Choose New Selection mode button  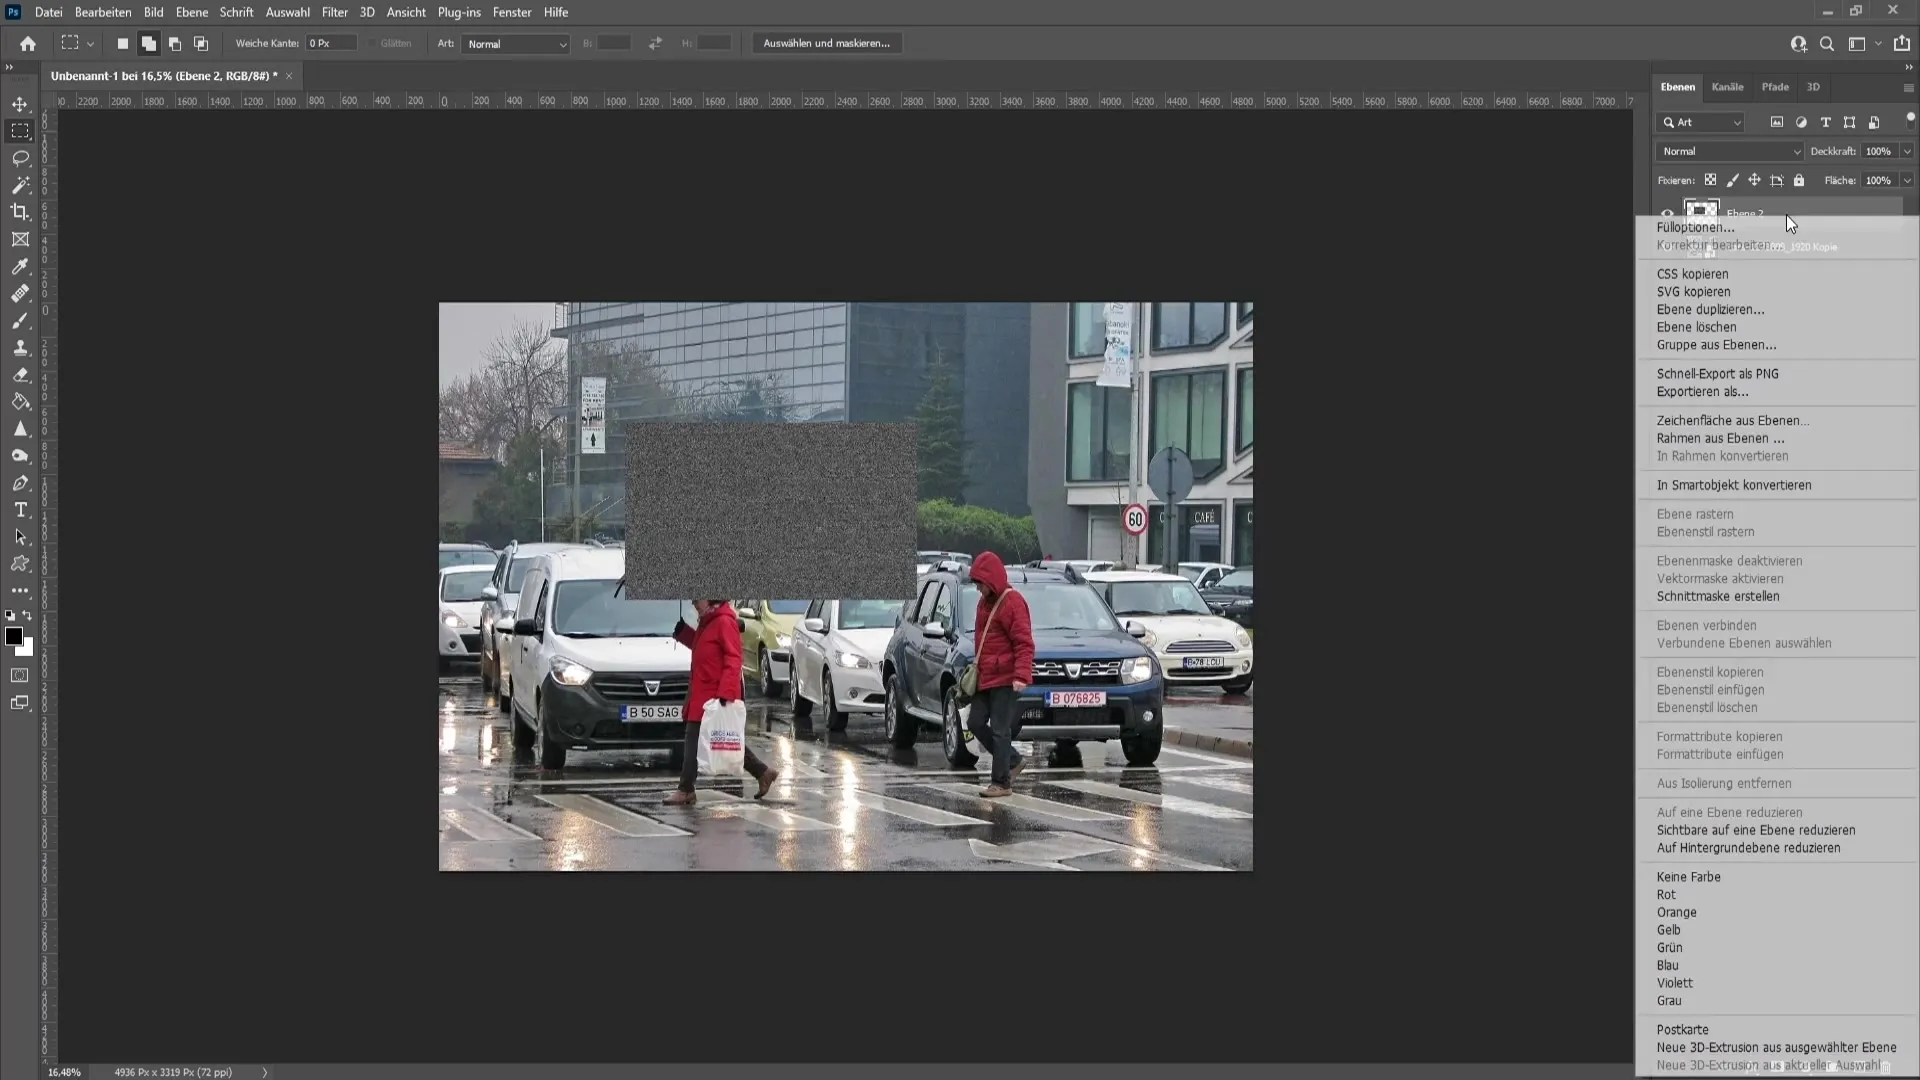pyautogui.click(x=123, y=43)
